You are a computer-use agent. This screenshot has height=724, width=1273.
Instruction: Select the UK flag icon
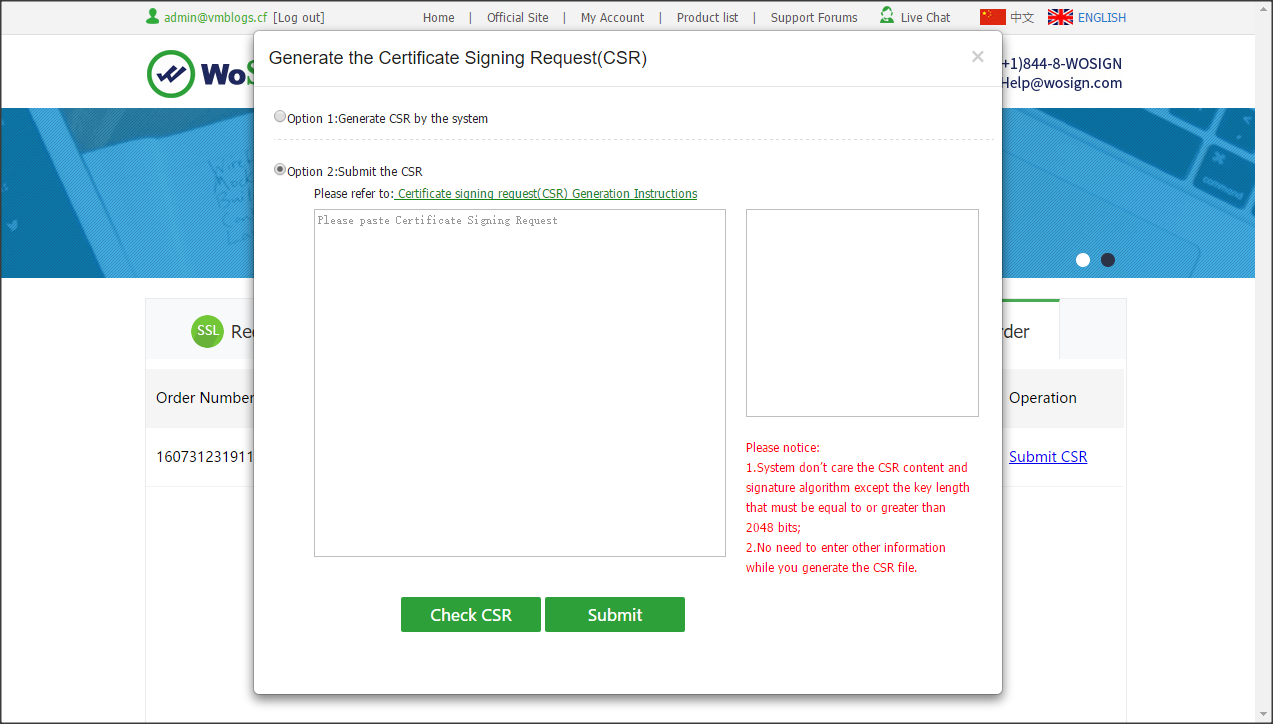click(1060, 17)
